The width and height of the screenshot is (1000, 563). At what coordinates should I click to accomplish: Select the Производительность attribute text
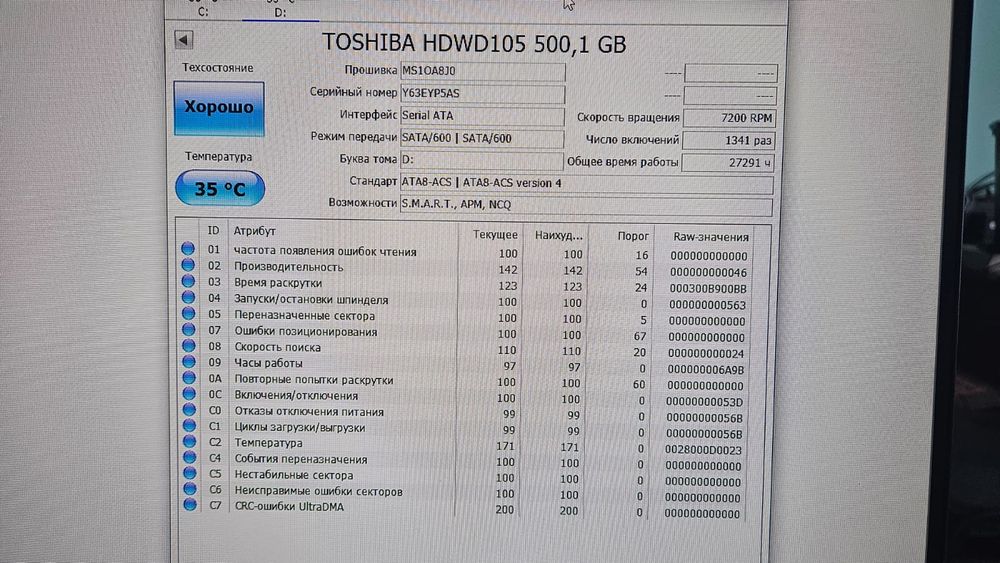288,267
